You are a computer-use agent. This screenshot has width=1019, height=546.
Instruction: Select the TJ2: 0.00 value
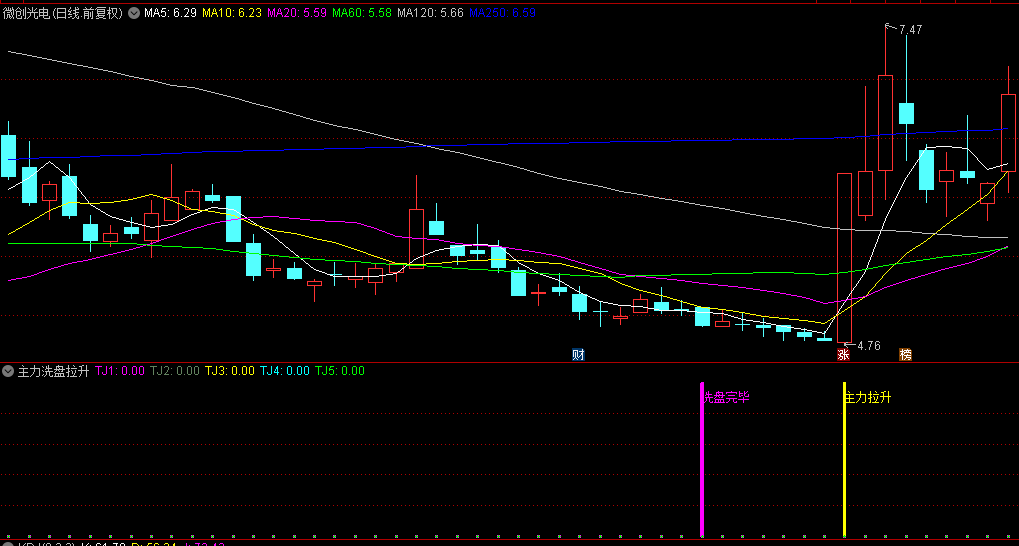click(x=175, y=371)
